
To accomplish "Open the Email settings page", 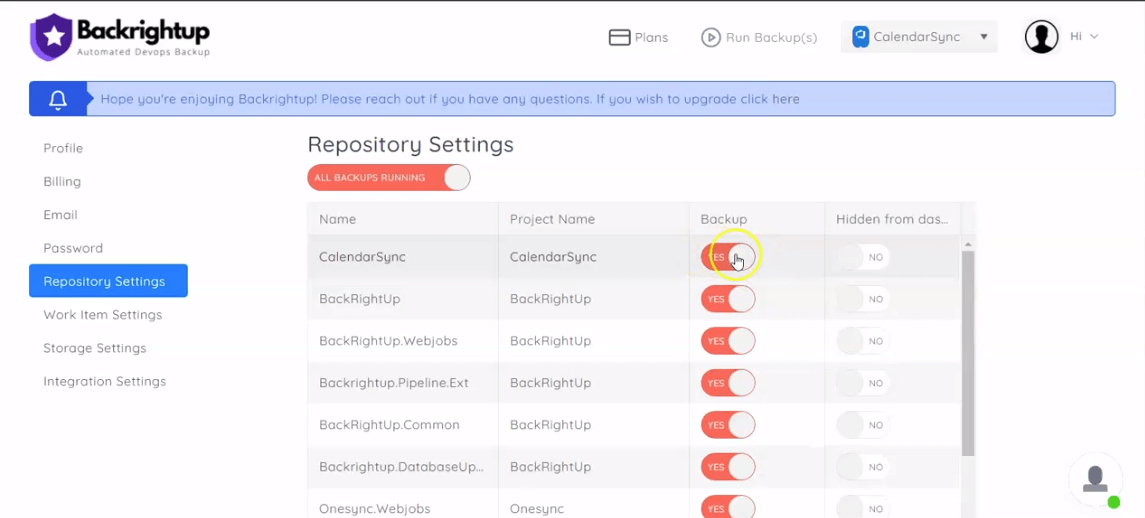I will tap(61, 215).
